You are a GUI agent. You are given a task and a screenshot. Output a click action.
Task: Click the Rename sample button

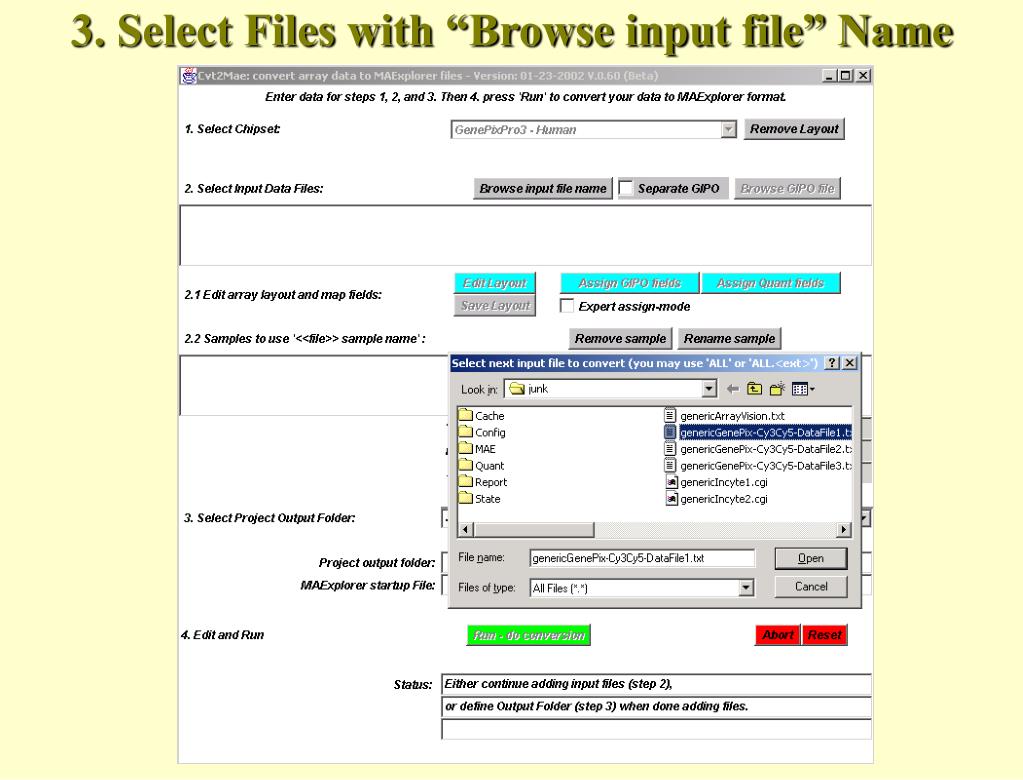coord(729,338)
